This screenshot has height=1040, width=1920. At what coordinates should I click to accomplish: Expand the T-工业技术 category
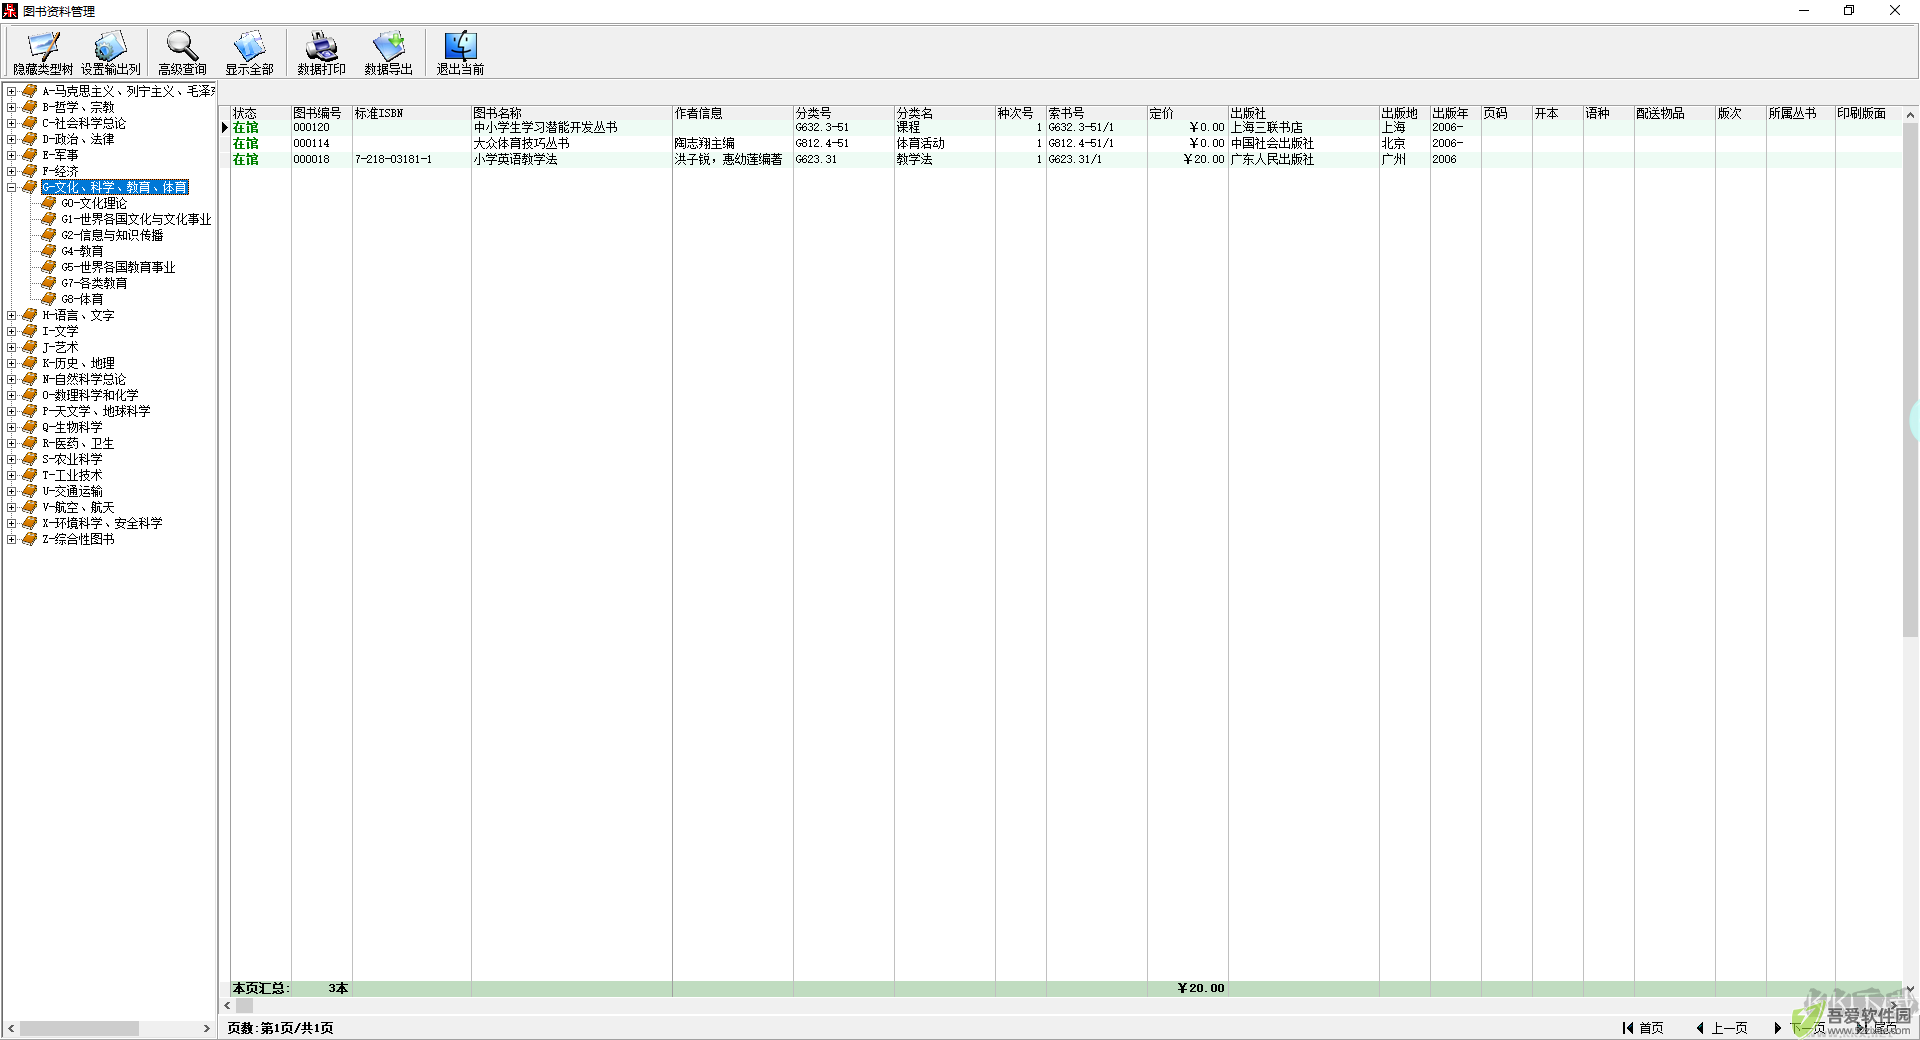pos(11,475)
